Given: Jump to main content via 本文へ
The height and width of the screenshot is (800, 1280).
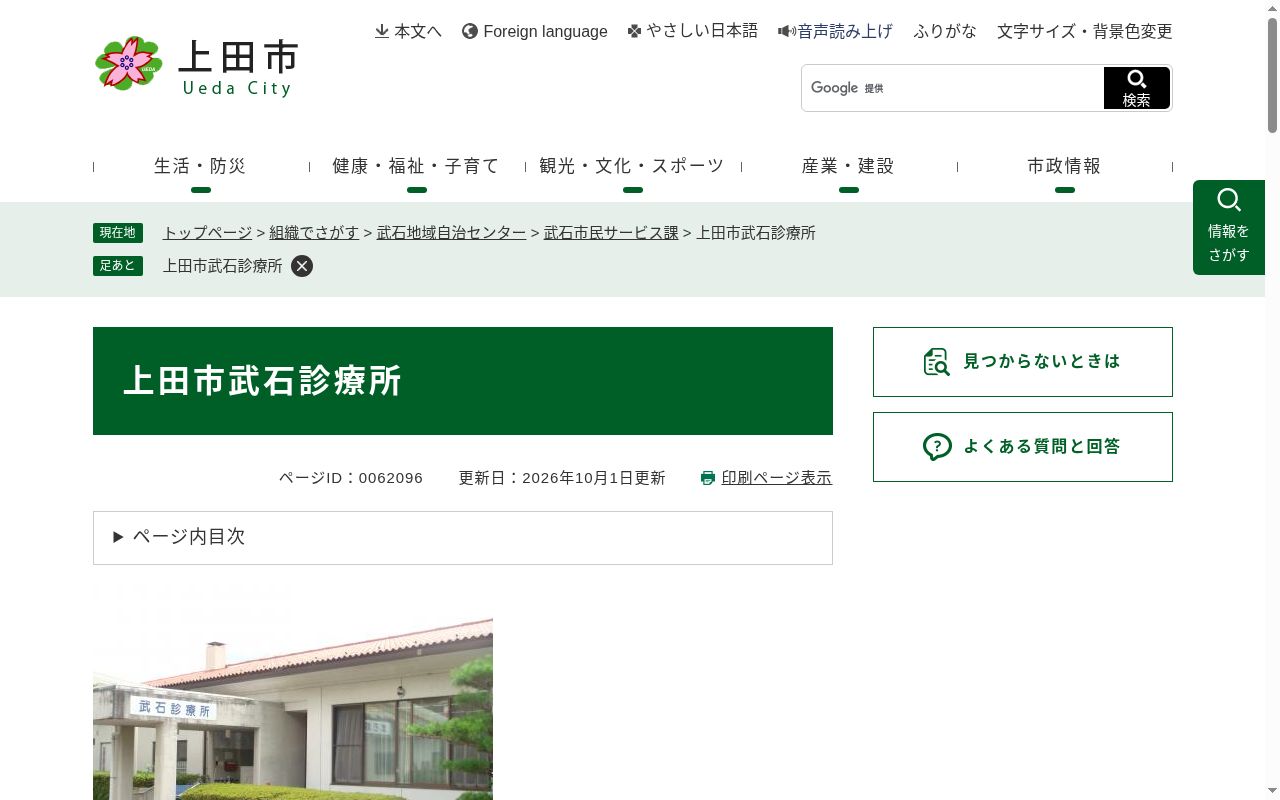Looking at the screenshot, I should [x=408, y=31].
